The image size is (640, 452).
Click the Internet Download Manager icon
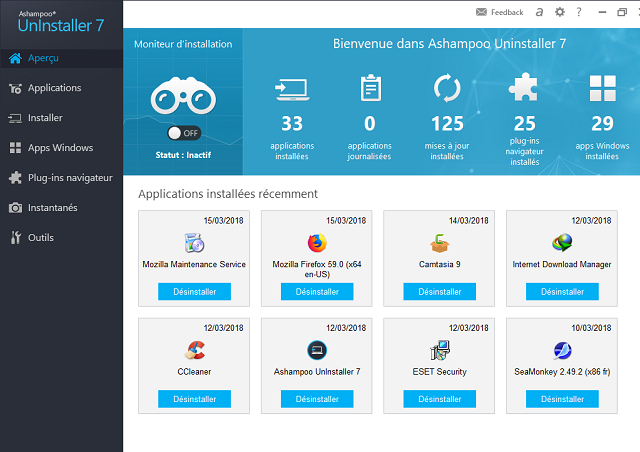click(562, 243)
